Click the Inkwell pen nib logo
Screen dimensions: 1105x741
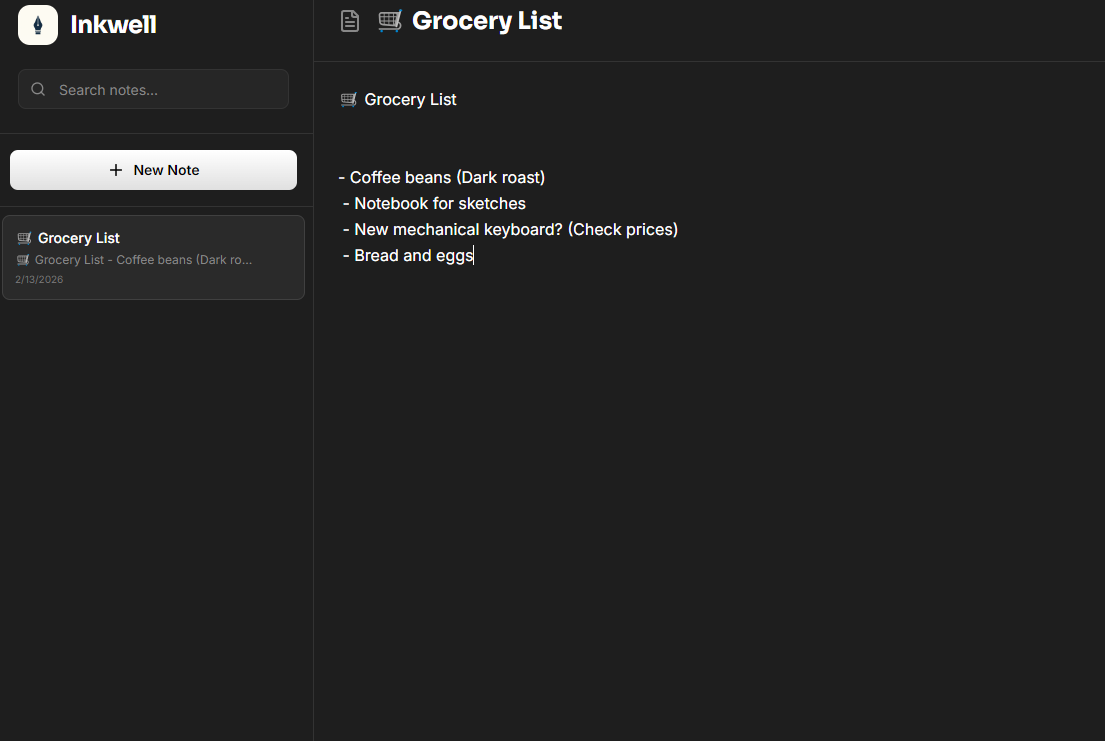38,25
